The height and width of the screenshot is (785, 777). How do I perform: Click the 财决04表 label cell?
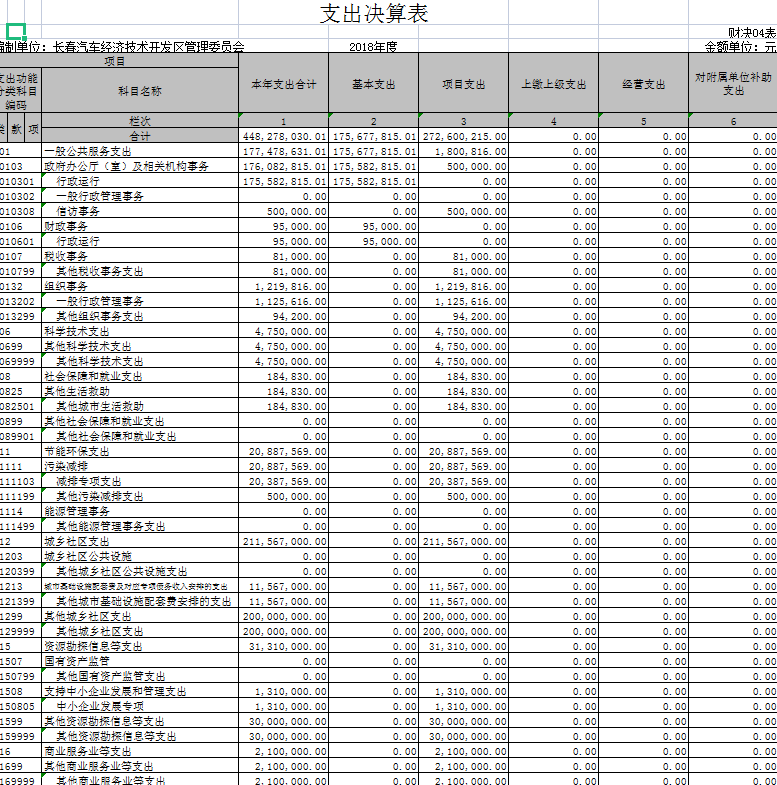(x=752, y=33)
